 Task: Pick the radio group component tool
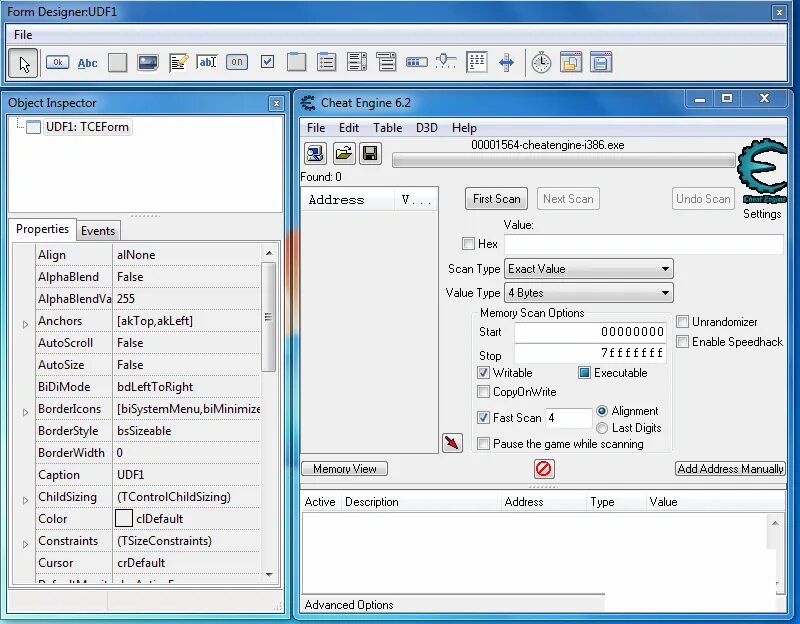327,62
